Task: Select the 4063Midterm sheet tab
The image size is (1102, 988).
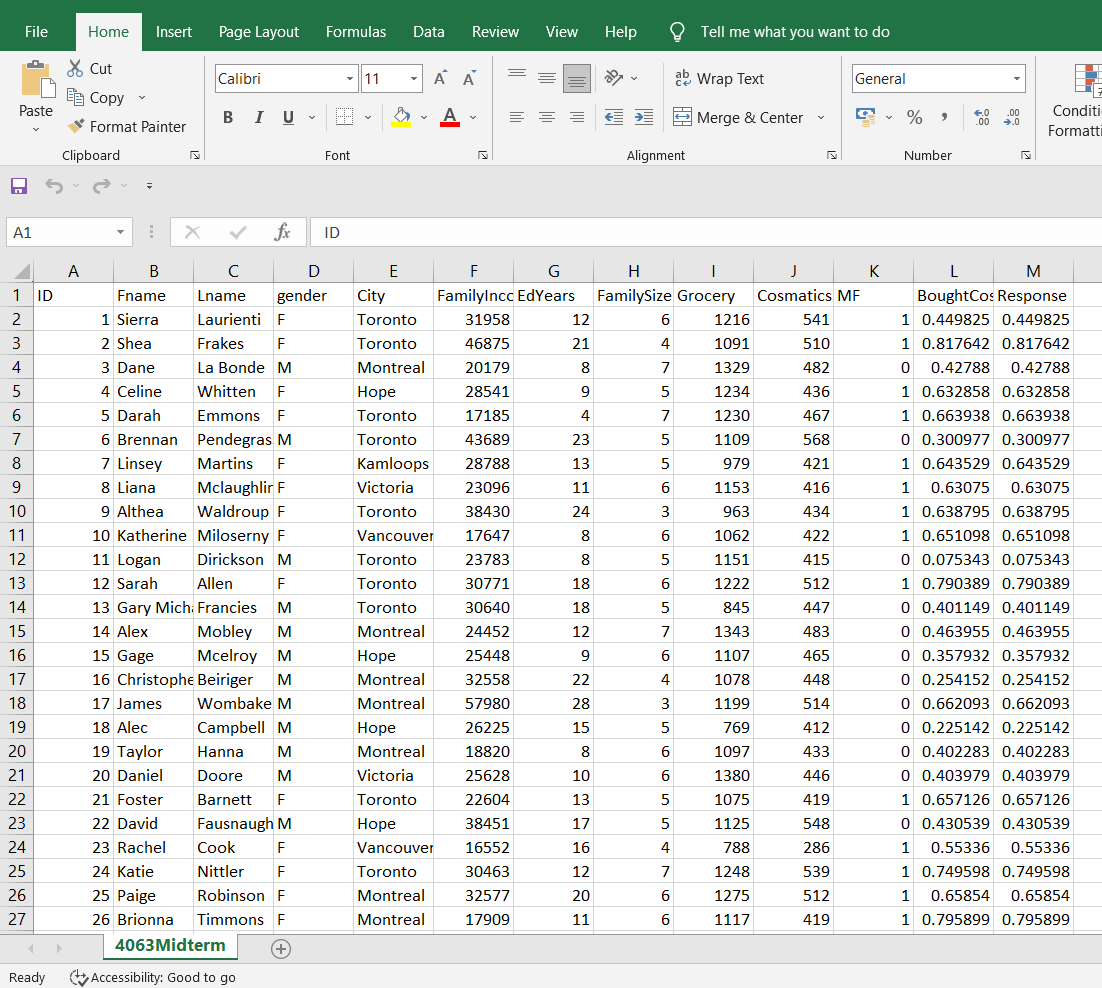Action: click(x=170, y=945)
